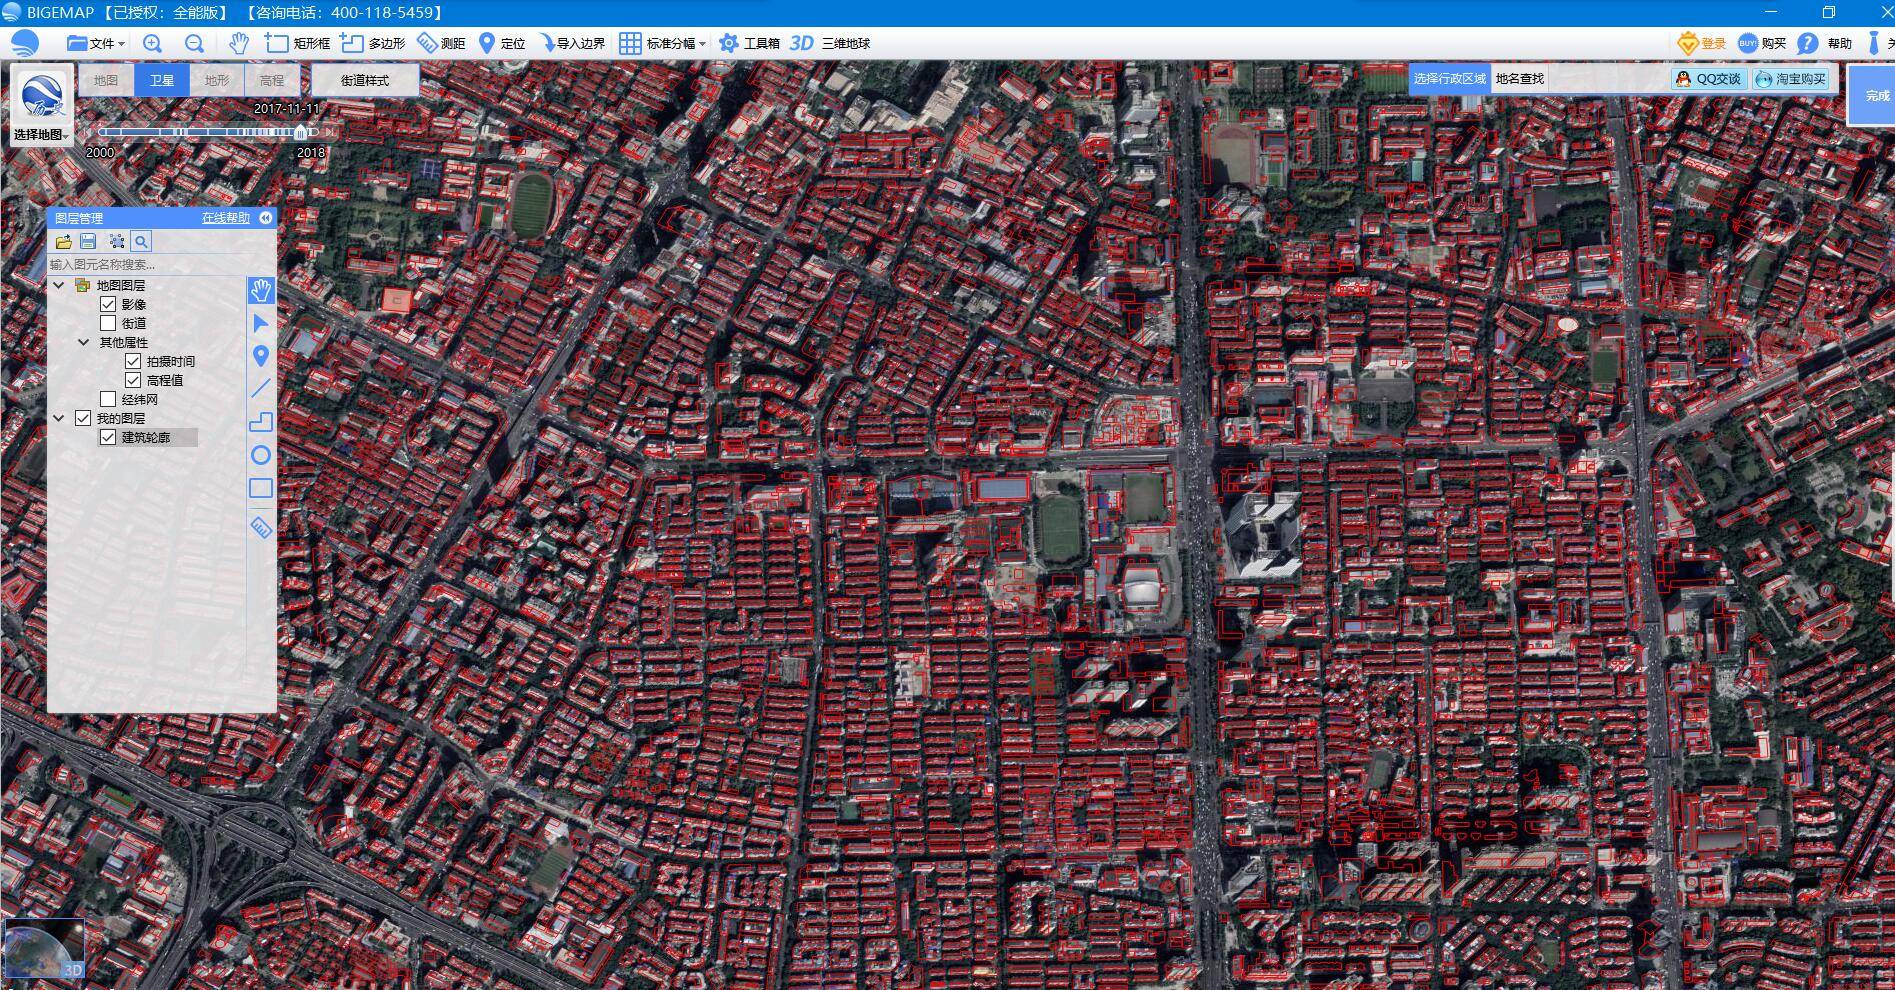Toggle the 我的图层 my layers checkbox
Screen dimensions: 1895x990
[83, 418]
